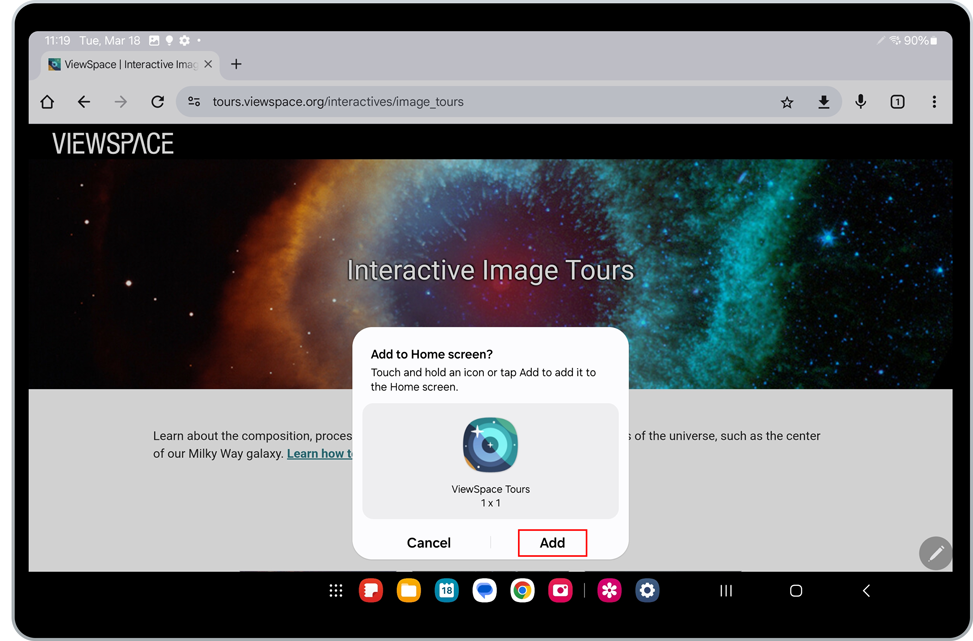Reload the page with the refresh icon

coord(158,102)
